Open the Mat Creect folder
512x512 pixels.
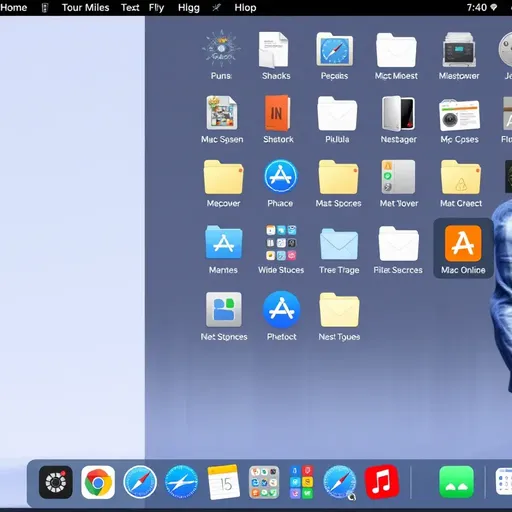461,177
